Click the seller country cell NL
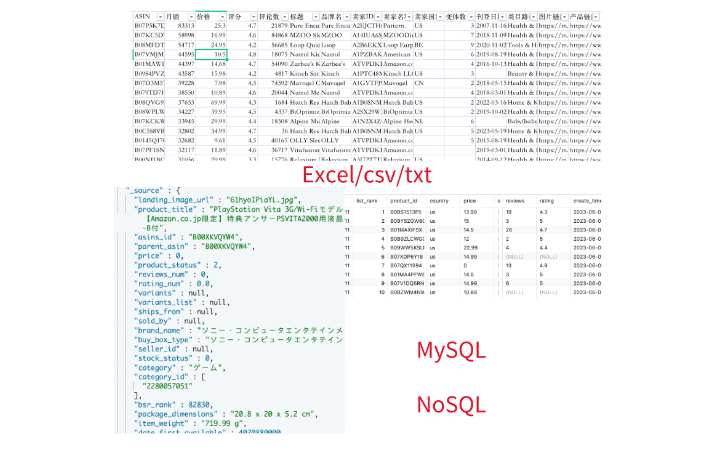The image size is (720, 450). click(419, 121)
